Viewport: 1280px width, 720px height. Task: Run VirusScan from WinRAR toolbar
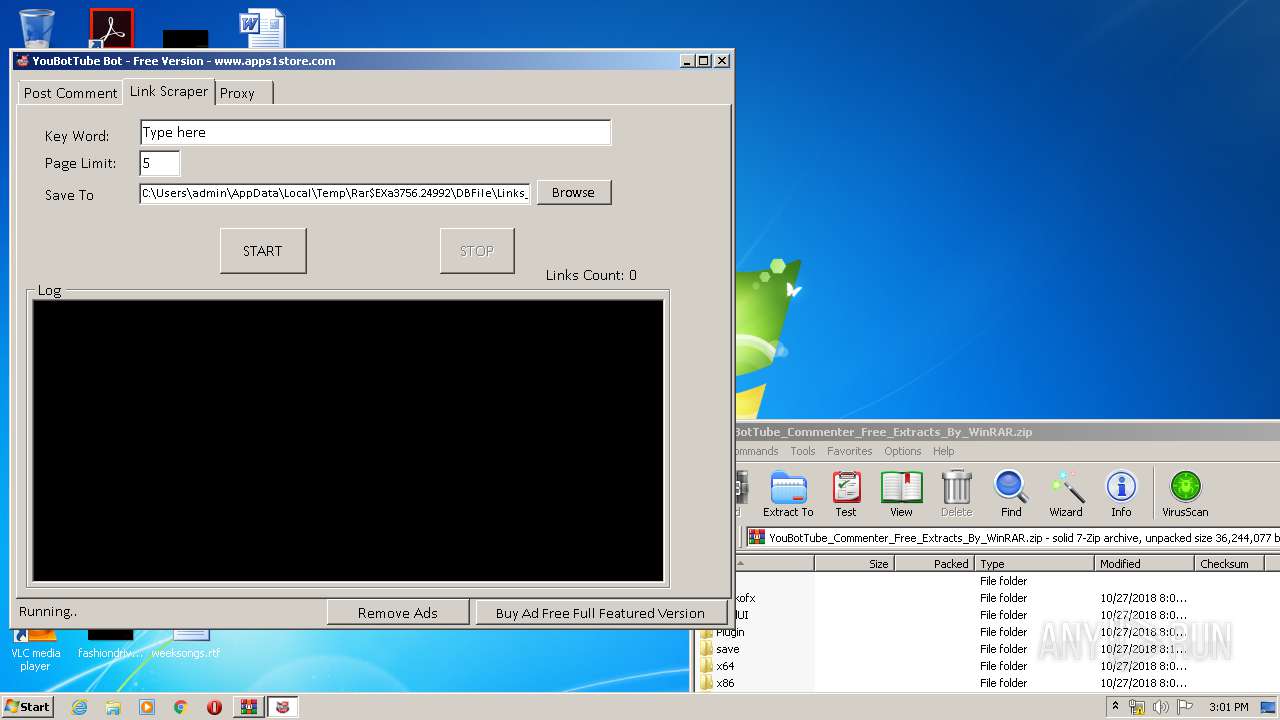coord(1185,494)
